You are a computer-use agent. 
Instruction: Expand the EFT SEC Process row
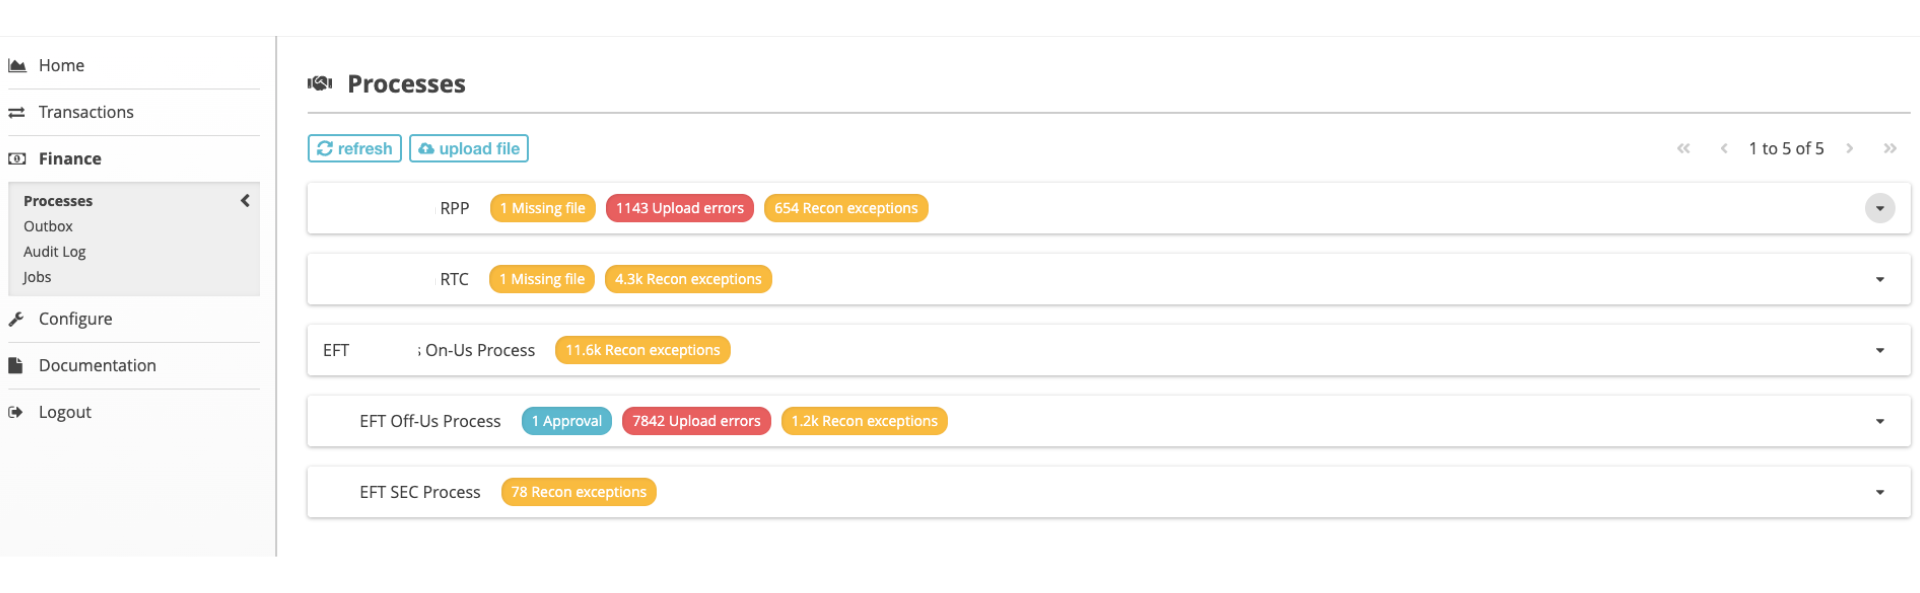click(x=1879, y=493)
